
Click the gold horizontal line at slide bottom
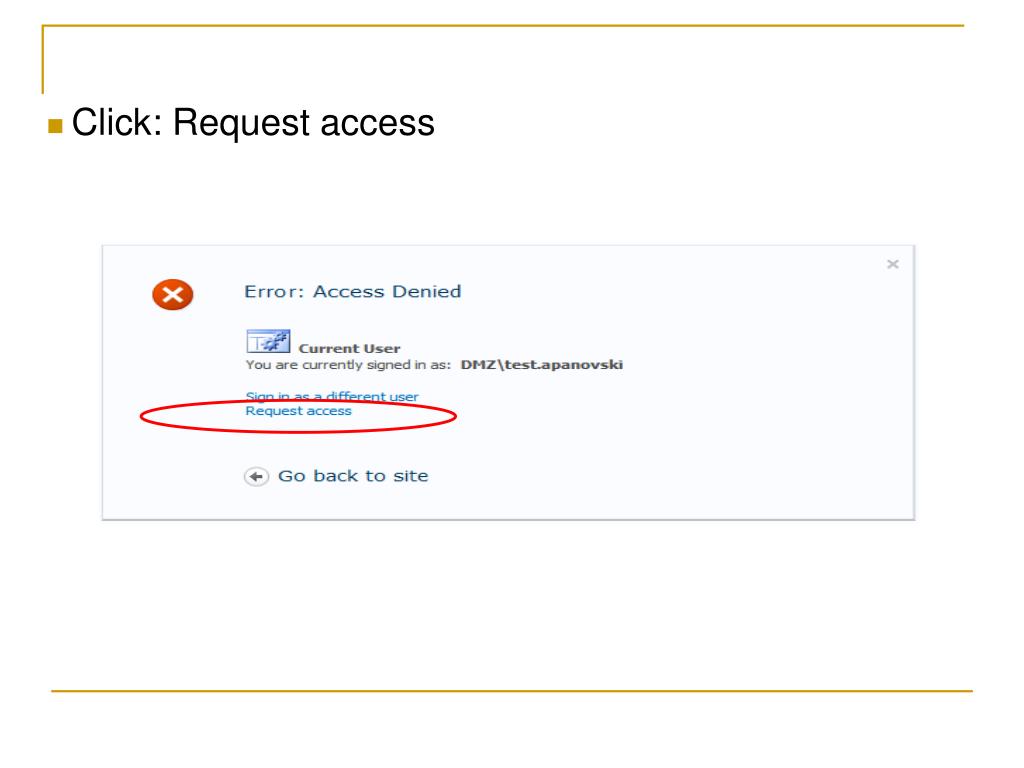(x=512, y=690)
